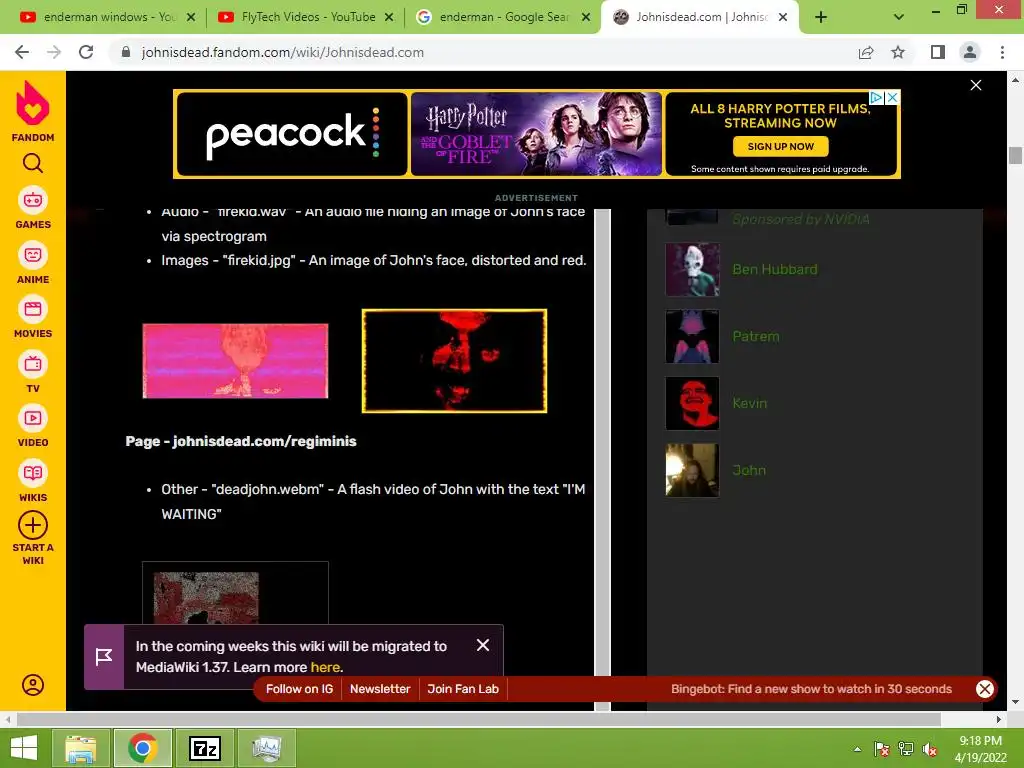
Task: Click the red firekid.jpg face thumbnail
Action: [x=455, y=360]
